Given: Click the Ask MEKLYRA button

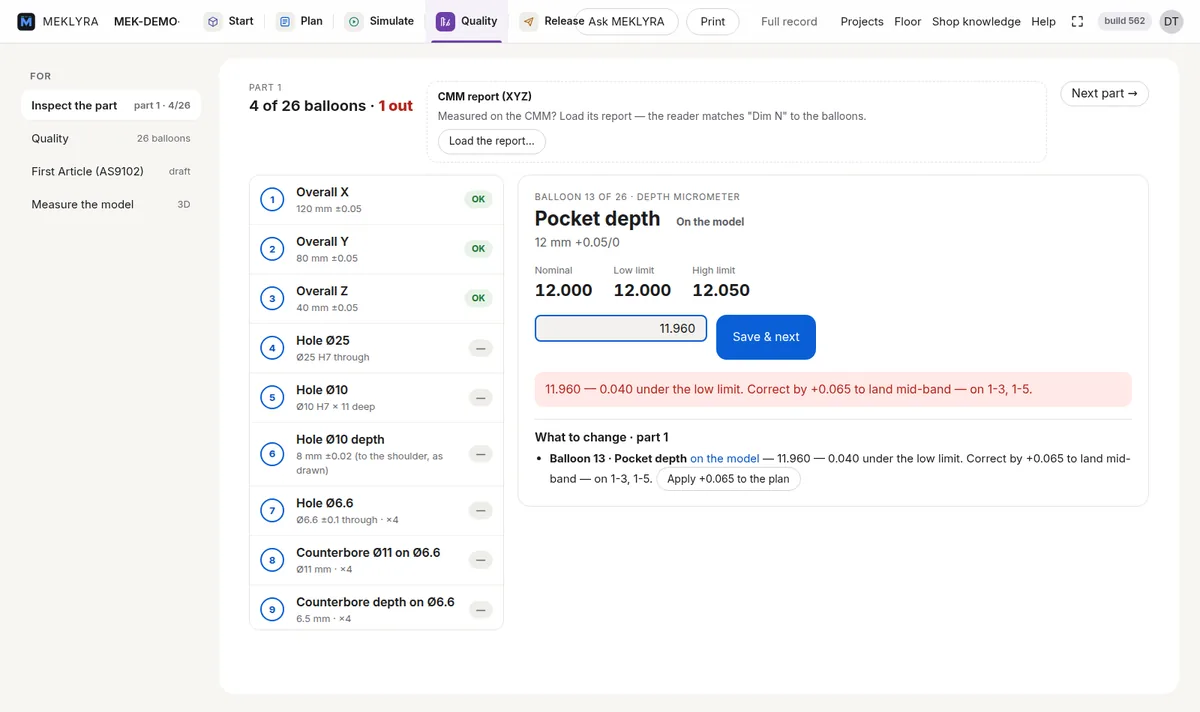Looking at the screenshot, I should coord(626,21).
